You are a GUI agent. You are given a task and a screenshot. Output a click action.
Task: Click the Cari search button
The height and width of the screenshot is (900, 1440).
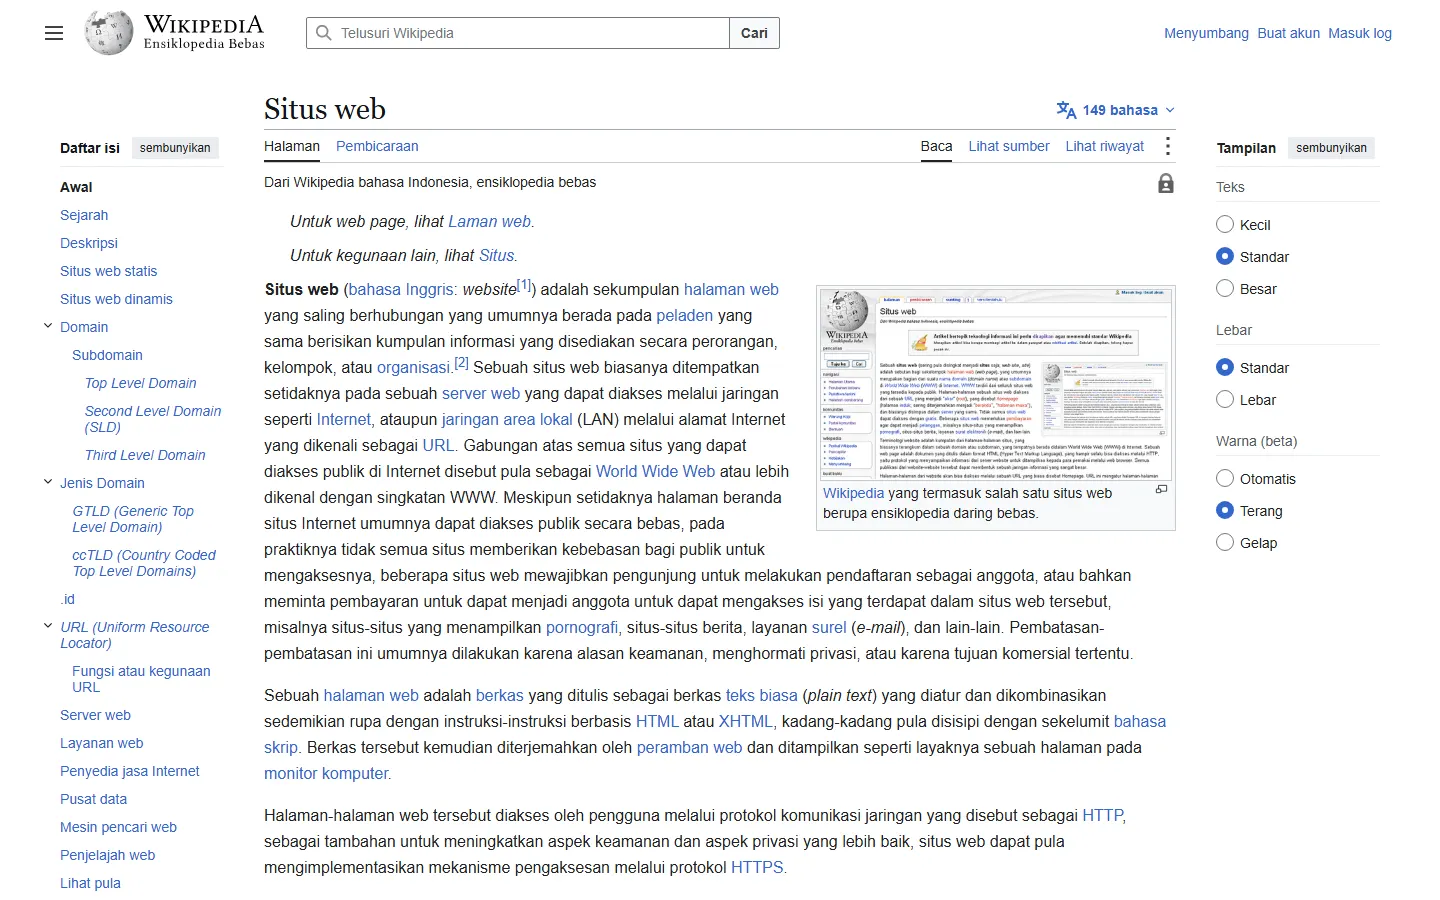[x=754, y=33]
